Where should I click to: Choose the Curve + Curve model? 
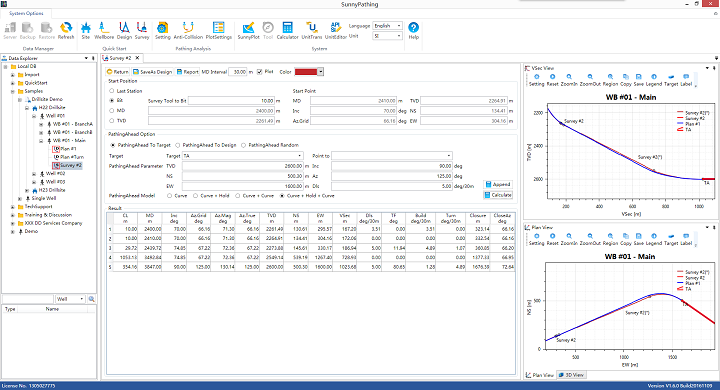237,196
